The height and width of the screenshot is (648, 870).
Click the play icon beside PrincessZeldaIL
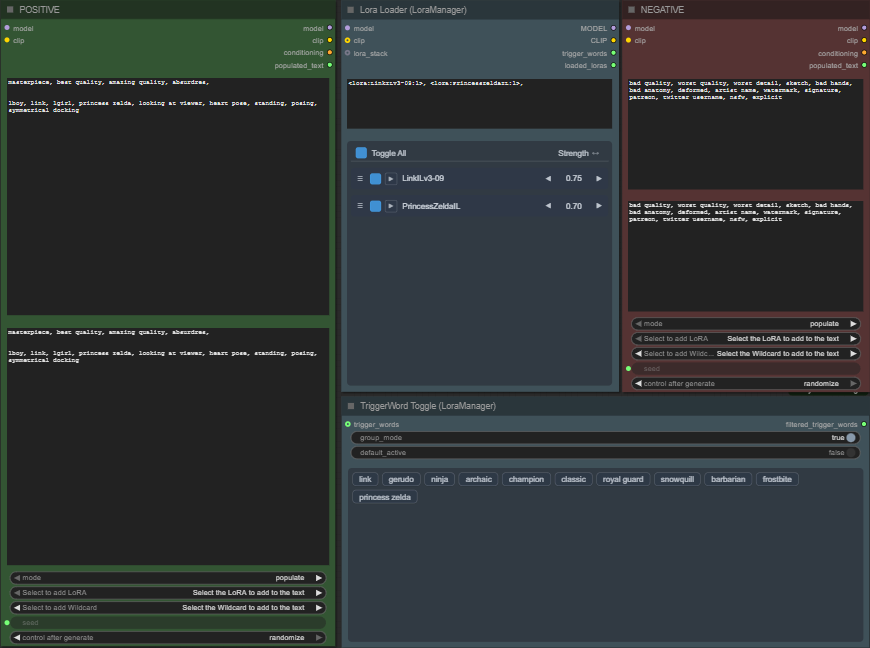[x=391, y=206]
